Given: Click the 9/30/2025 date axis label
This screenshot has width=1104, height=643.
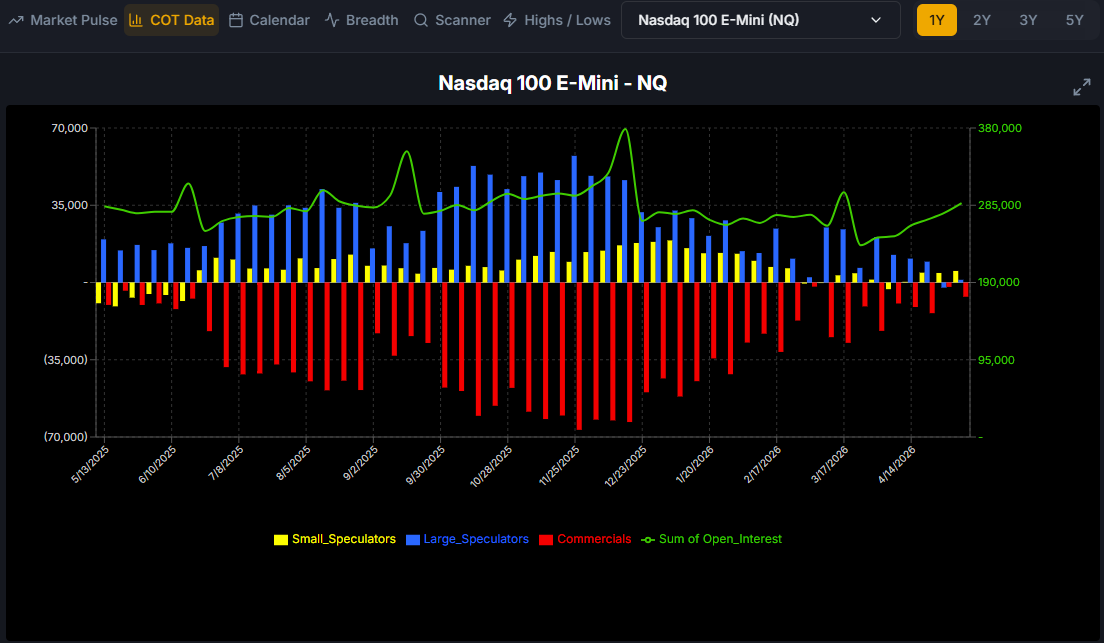Looking at the screenshot, I should click(425, 465).
